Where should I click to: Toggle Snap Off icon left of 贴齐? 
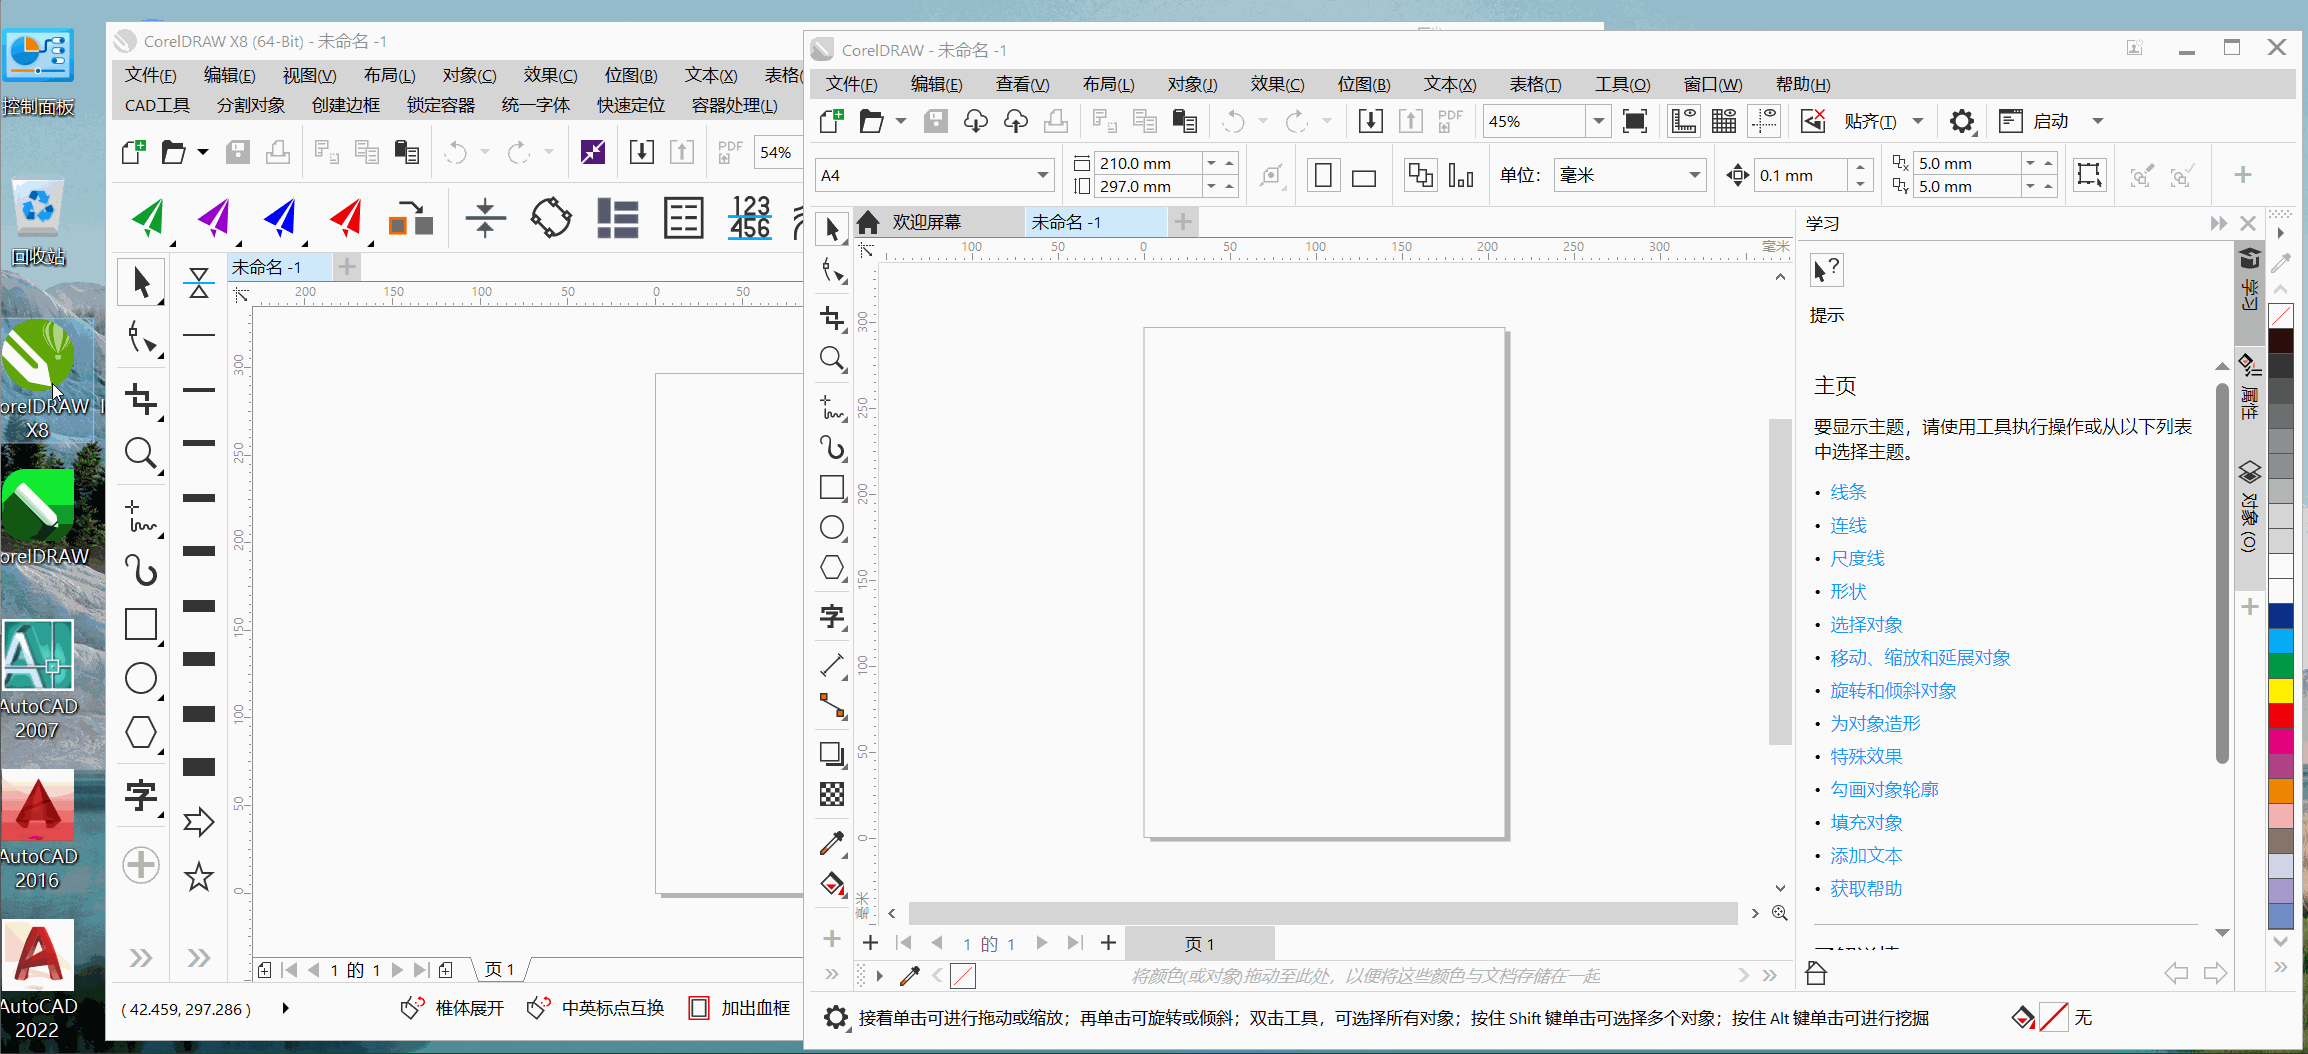click(x=1813, y=121)
